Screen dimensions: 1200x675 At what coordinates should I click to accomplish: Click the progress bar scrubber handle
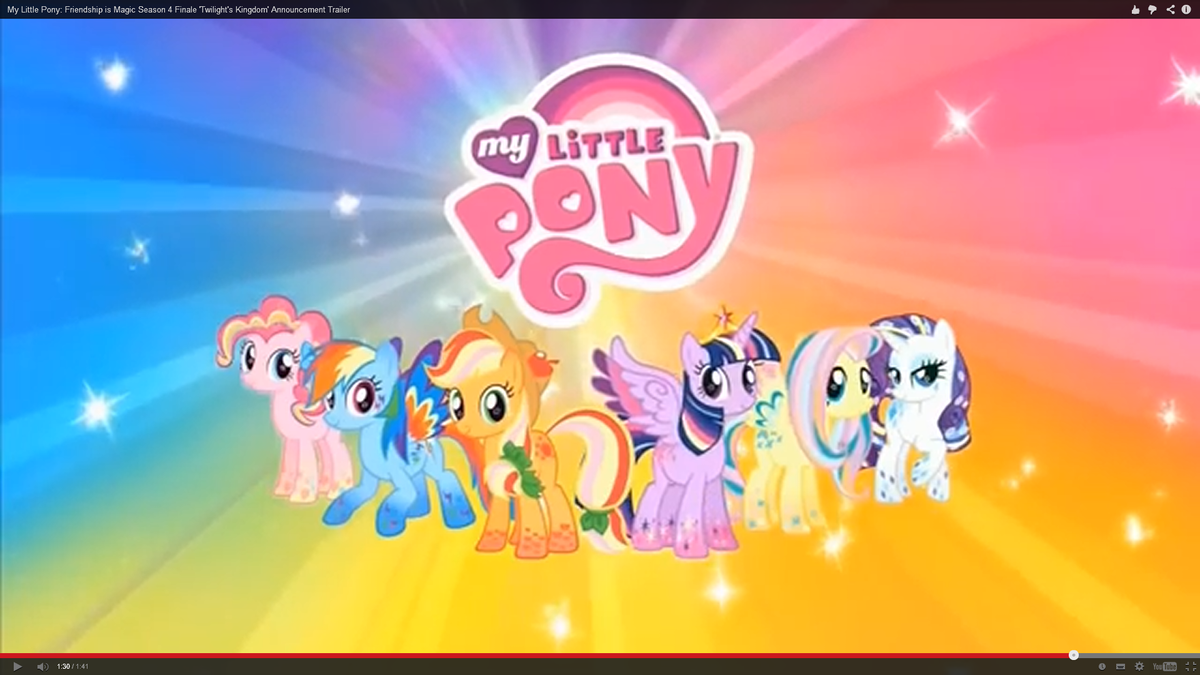pyautogui.click(x=1073, y=656)
